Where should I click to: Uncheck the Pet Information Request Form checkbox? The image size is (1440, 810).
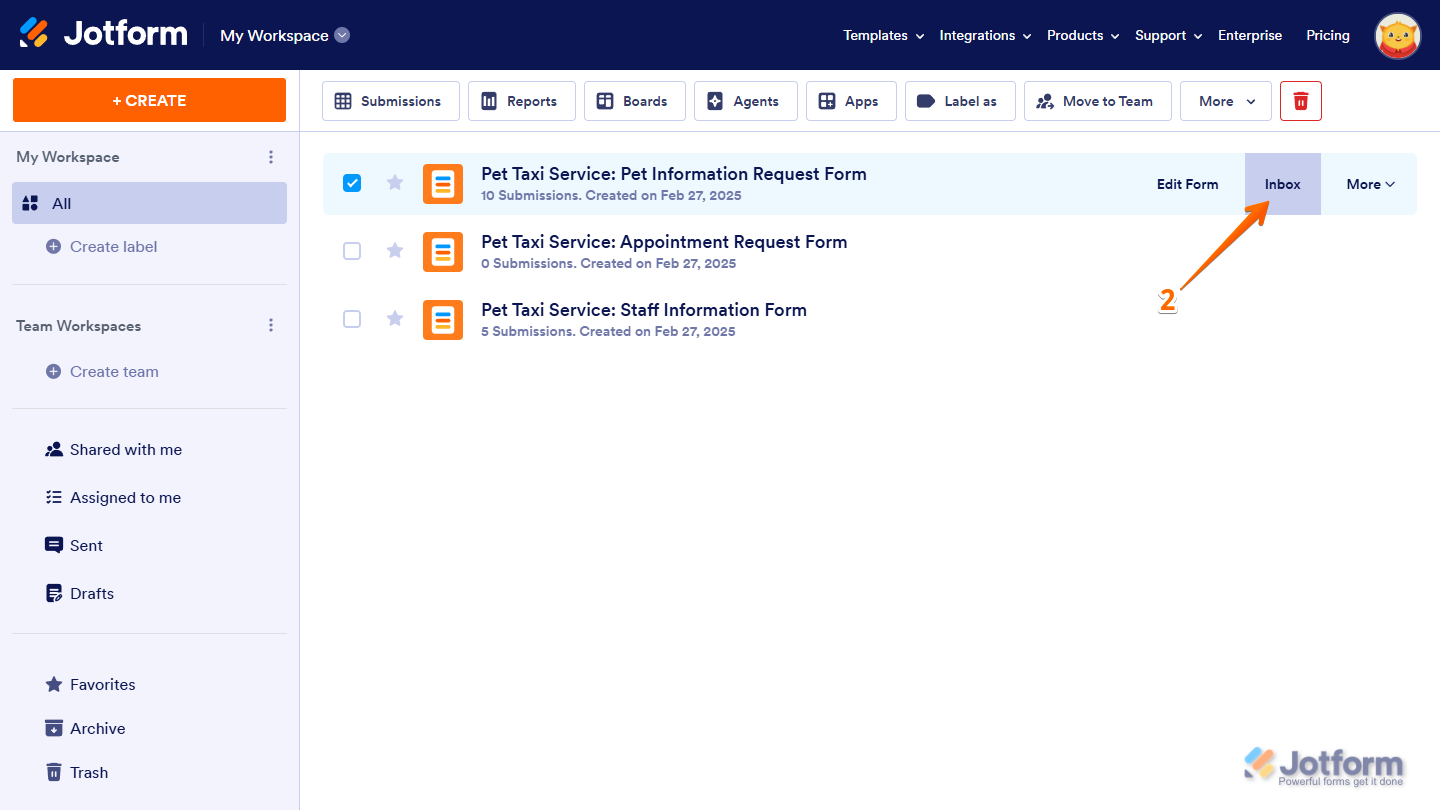tap(352, 183)
